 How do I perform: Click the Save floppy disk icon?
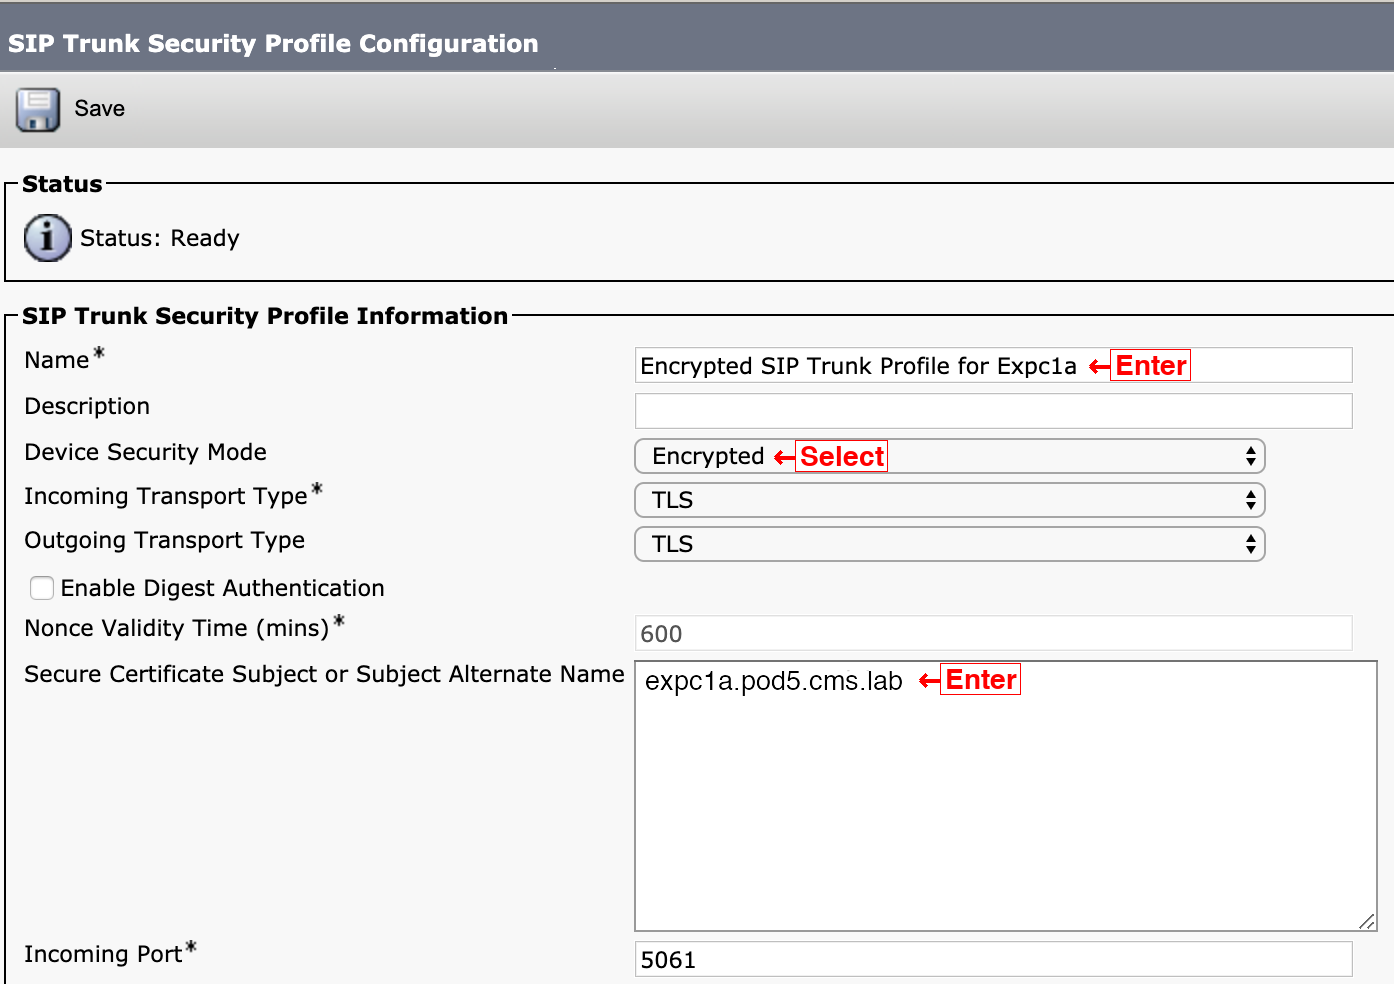[x=38, y=109]
